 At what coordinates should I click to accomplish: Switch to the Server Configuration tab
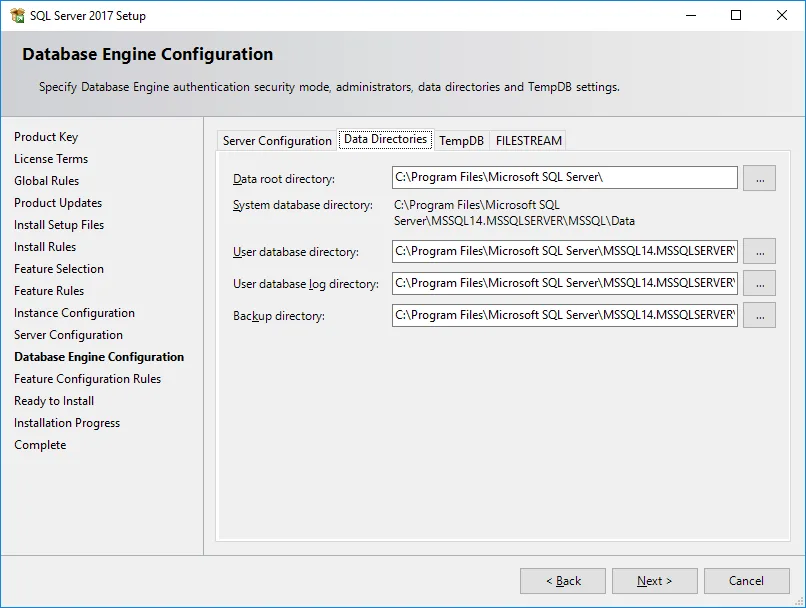pyautogui.click(x=277, y=141)
